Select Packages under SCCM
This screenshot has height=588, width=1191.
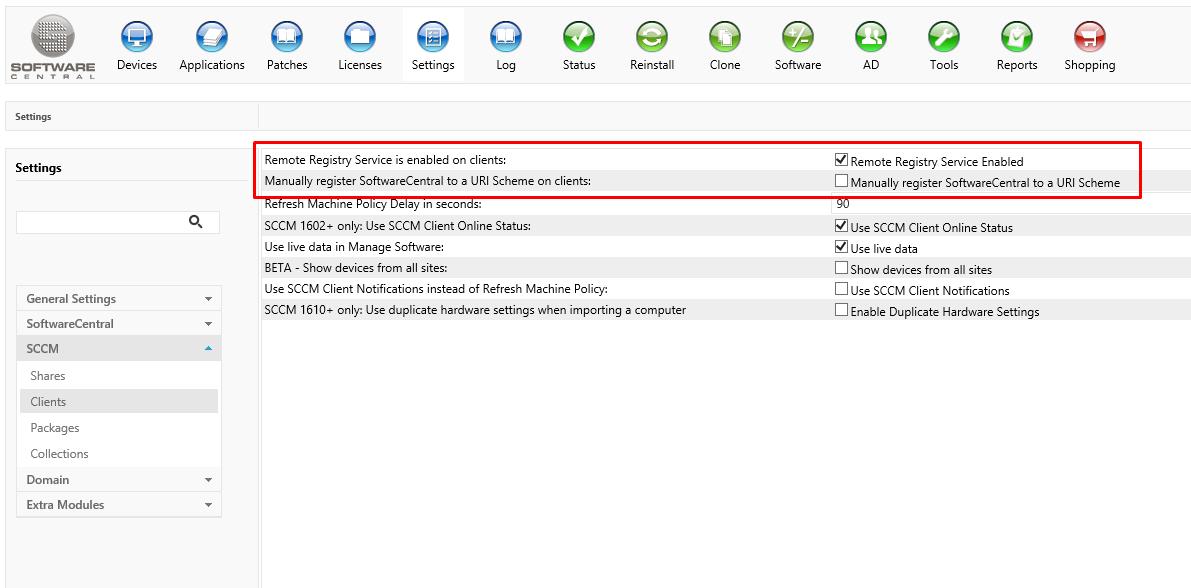[55, 428]
